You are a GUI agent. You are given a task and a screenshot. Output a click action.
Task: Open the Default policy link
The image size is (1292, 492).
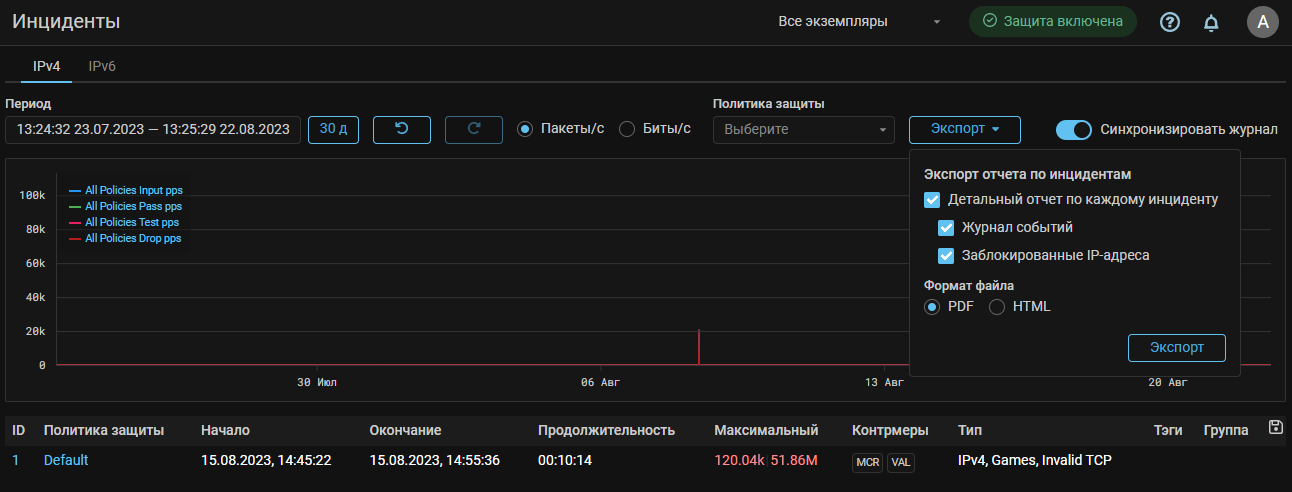pyautogui.click(x=66, y=460)
